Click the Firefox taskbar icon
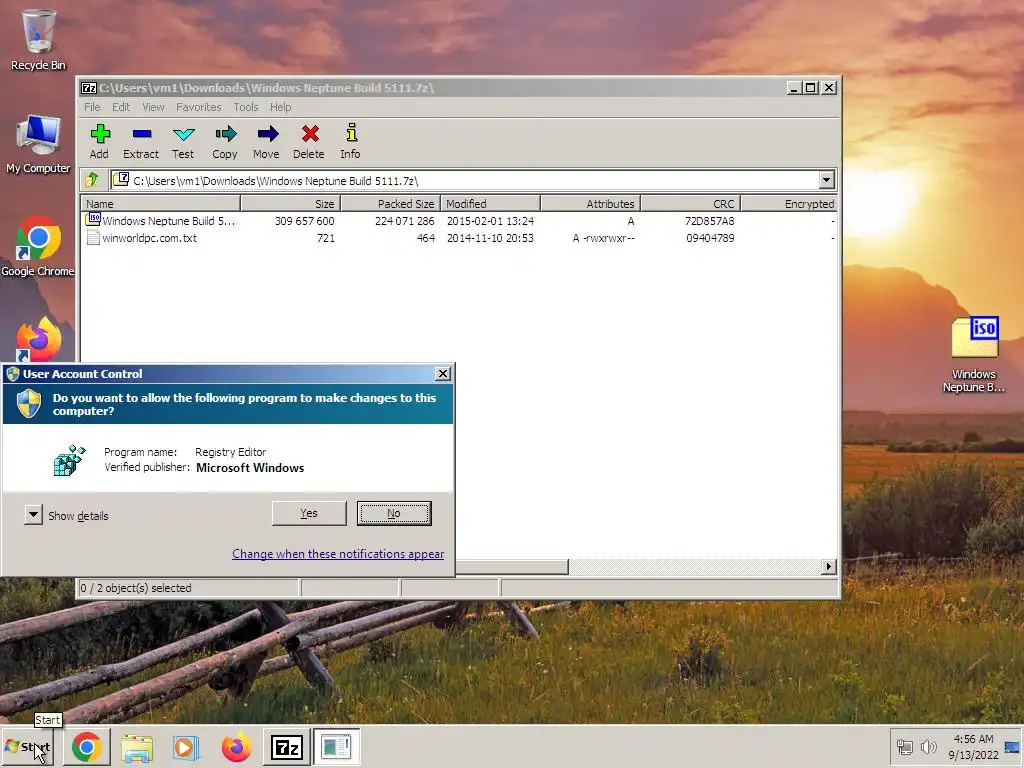 point(236,746)
